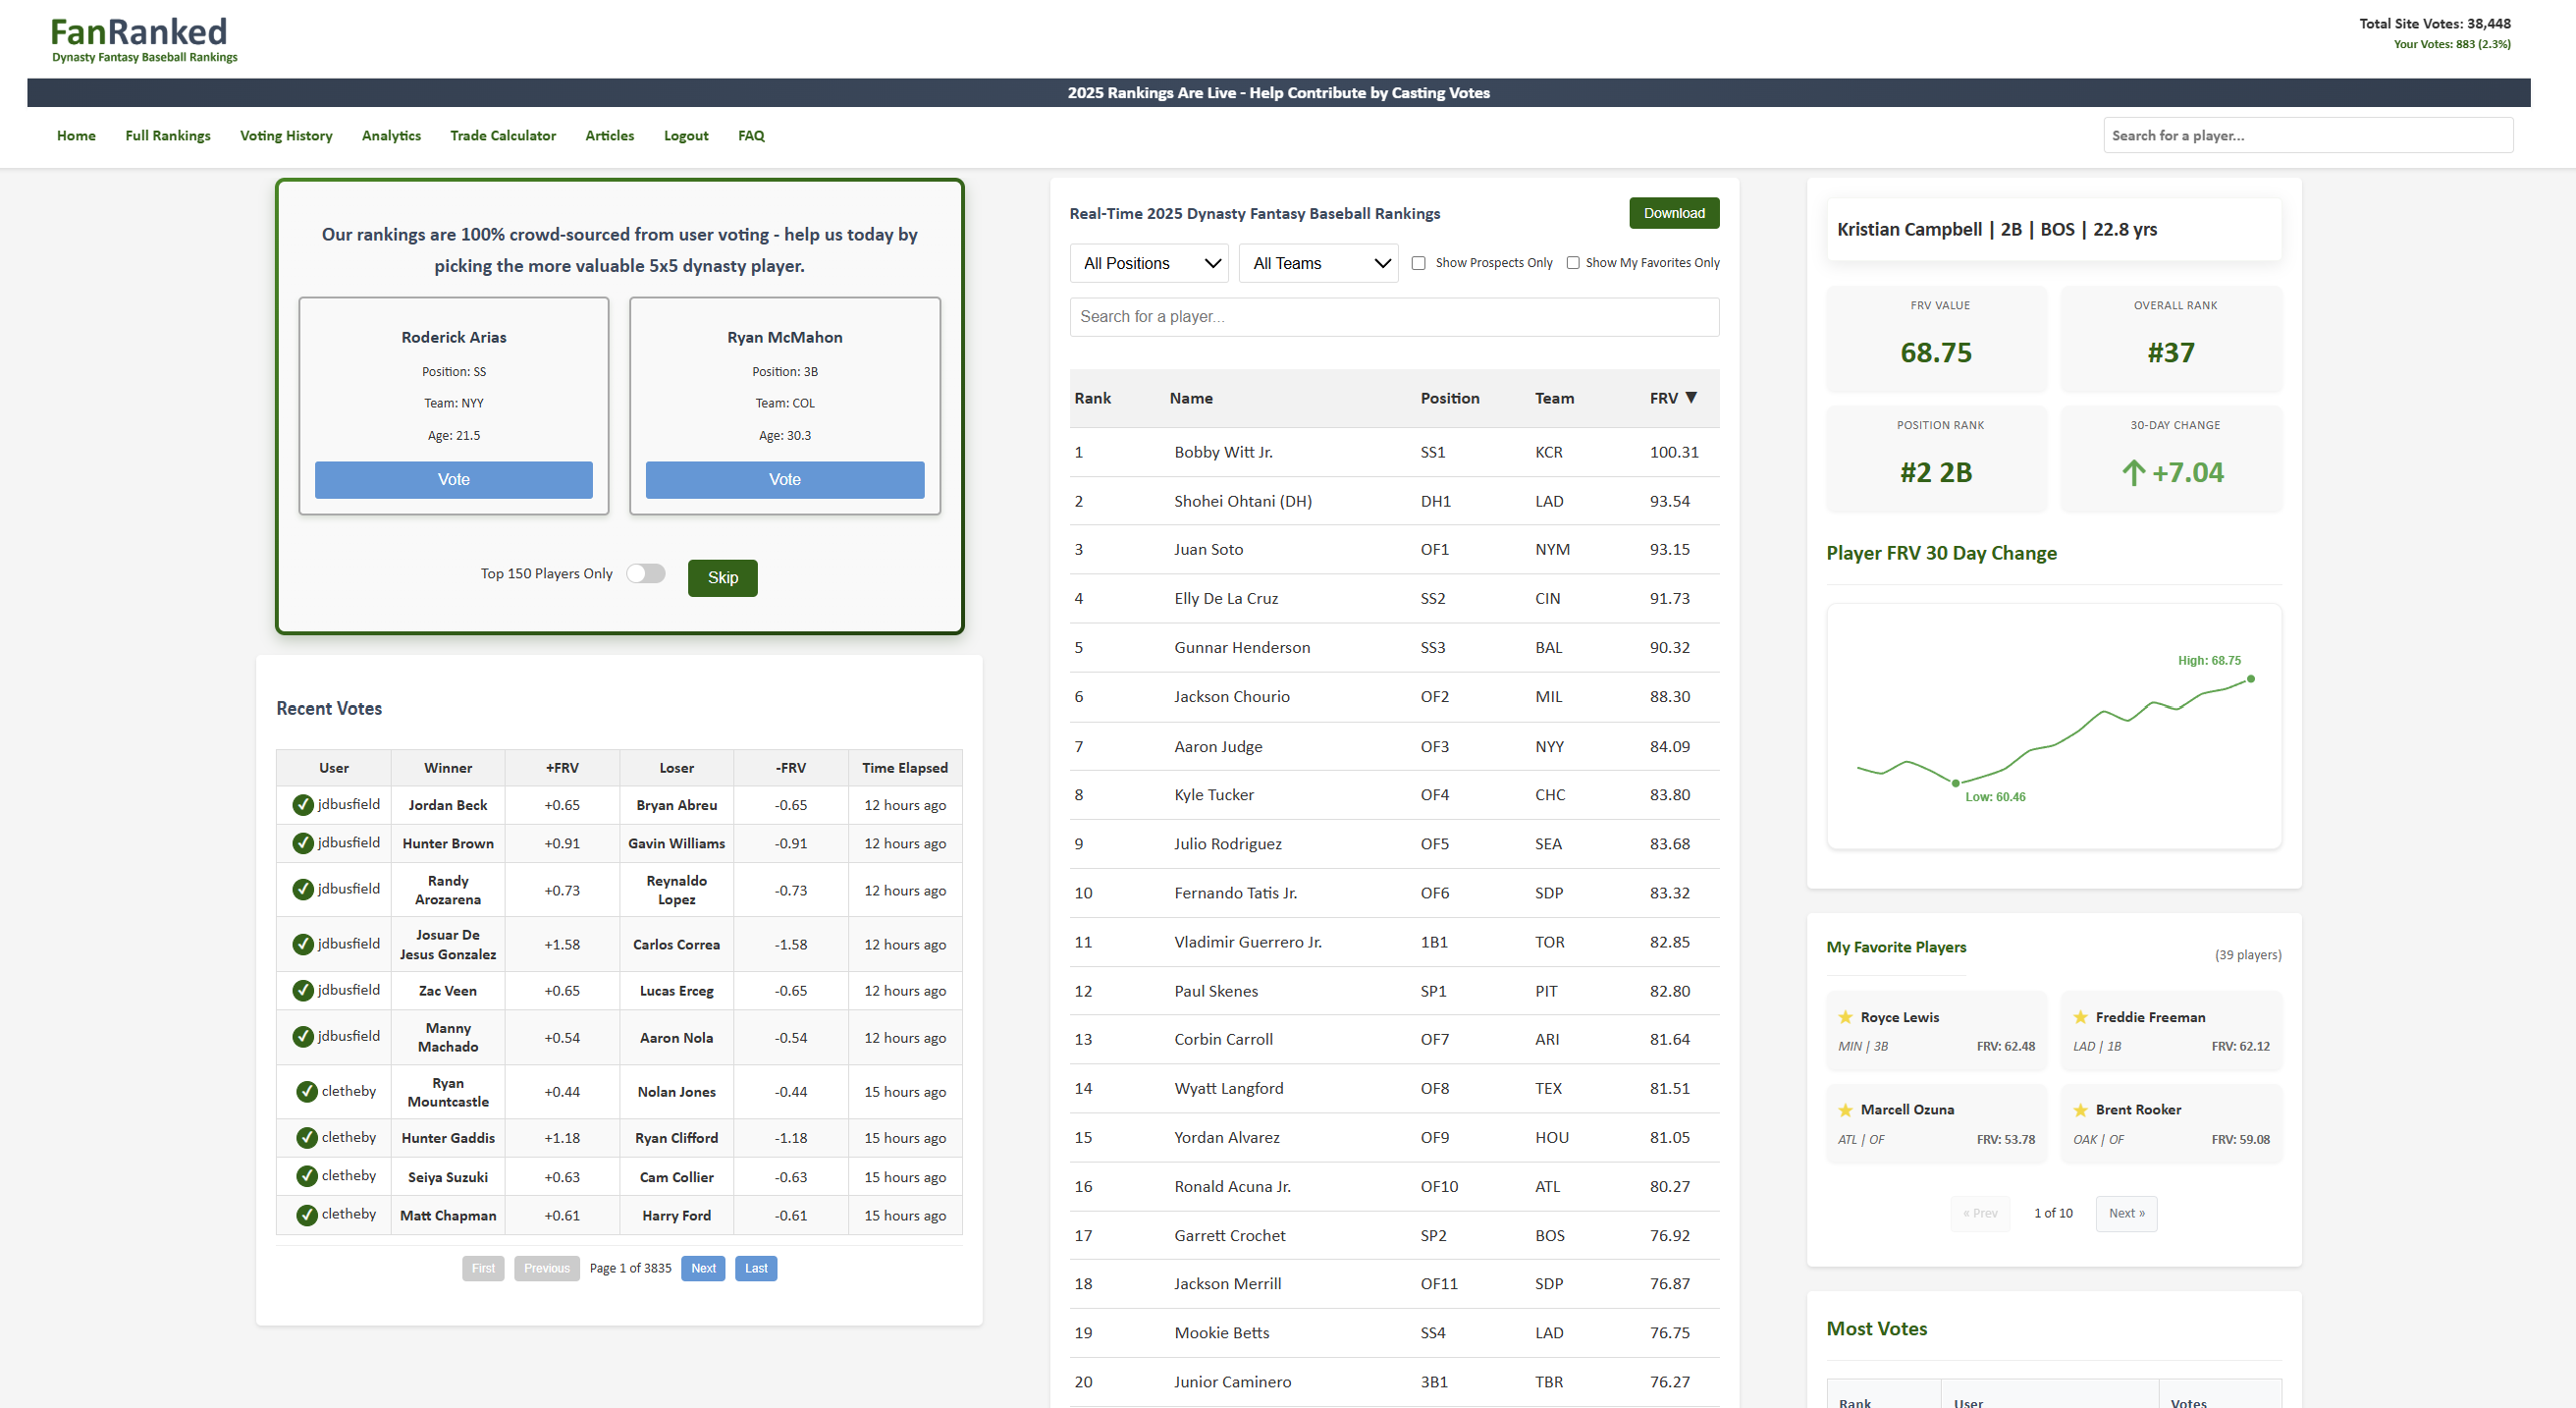2576x1408 pixels.
Task: Open the All Positions dropdown
Action: pyautogui.click(x=1149, y=263)
